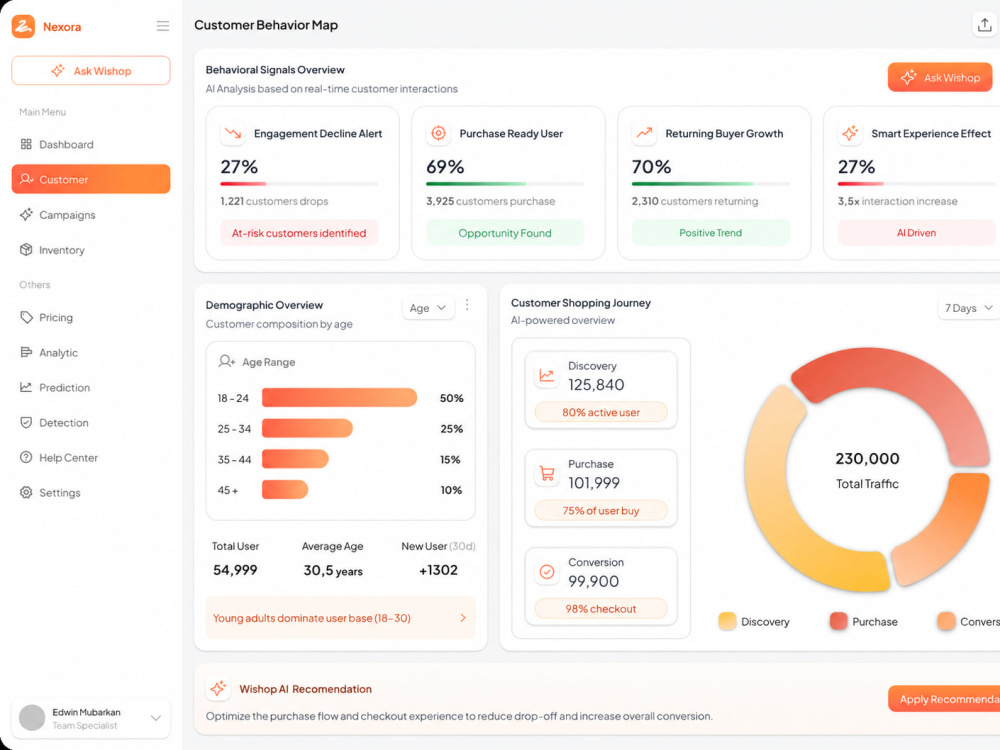Click 230,000 Total Traffic value

tap(867, 459)
